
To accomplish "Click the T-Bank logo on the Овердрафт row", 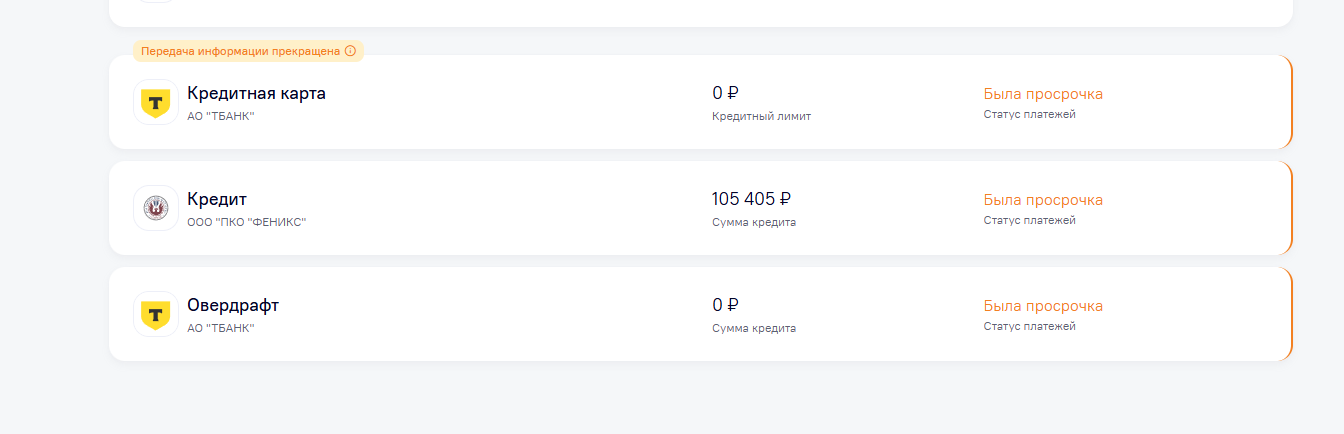I will pyautogui.click(x=155, y=314).
